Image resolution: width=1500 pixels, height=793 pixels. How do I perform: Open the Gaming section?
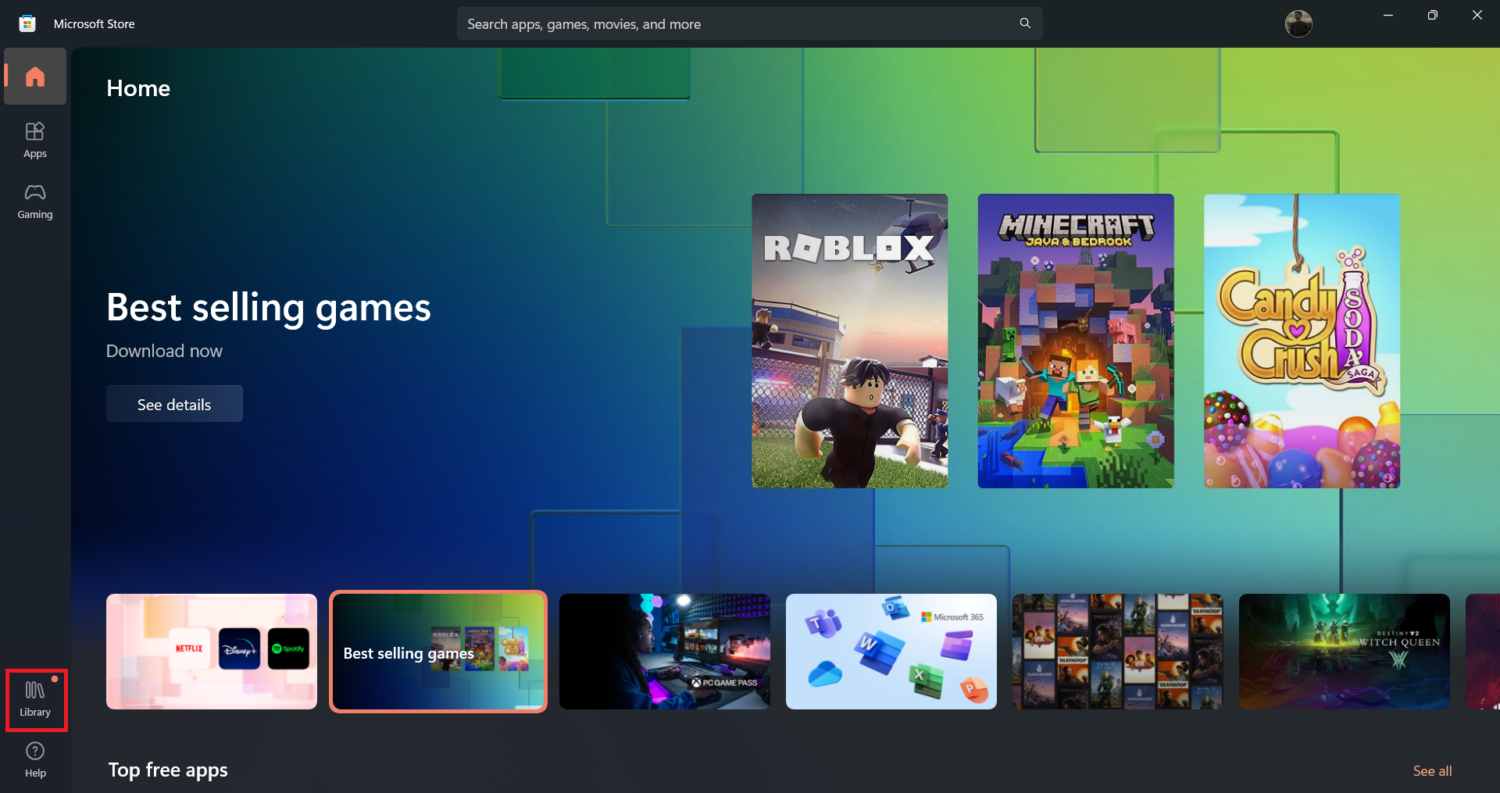pos(35,201)
